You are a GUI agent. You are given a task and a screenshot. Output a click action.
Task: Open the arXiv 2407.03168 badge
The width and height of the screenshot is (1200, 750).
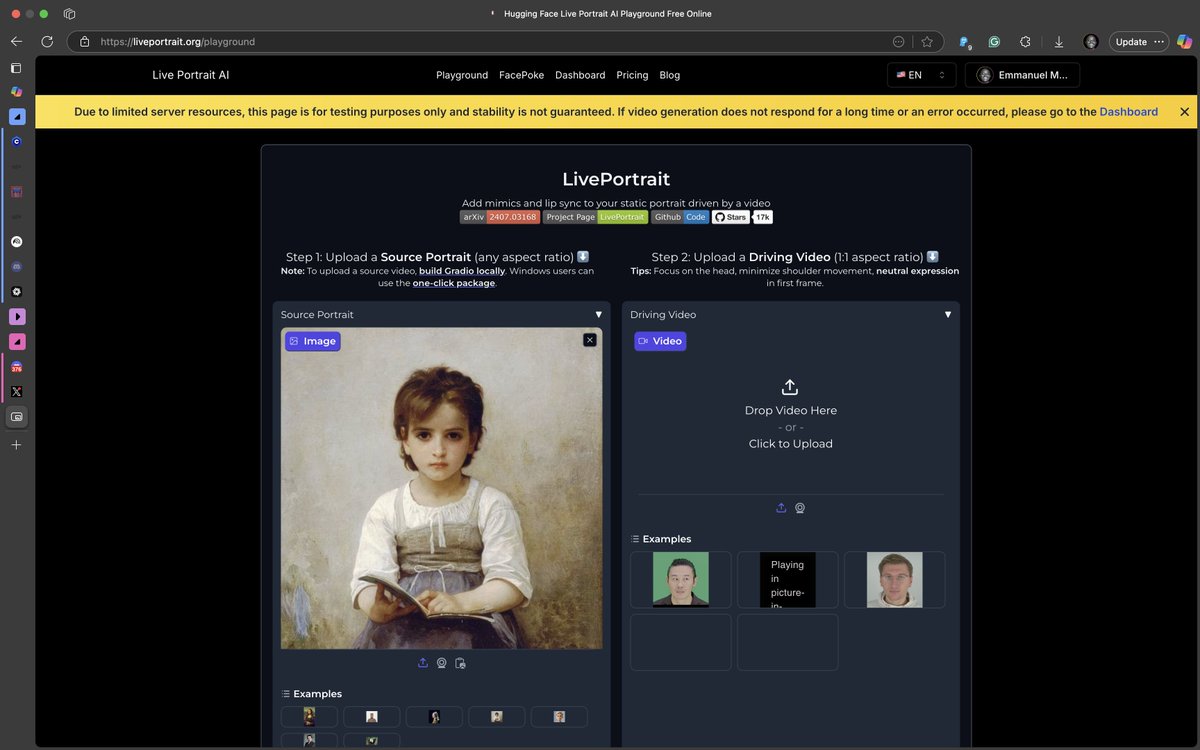(500, 217)
